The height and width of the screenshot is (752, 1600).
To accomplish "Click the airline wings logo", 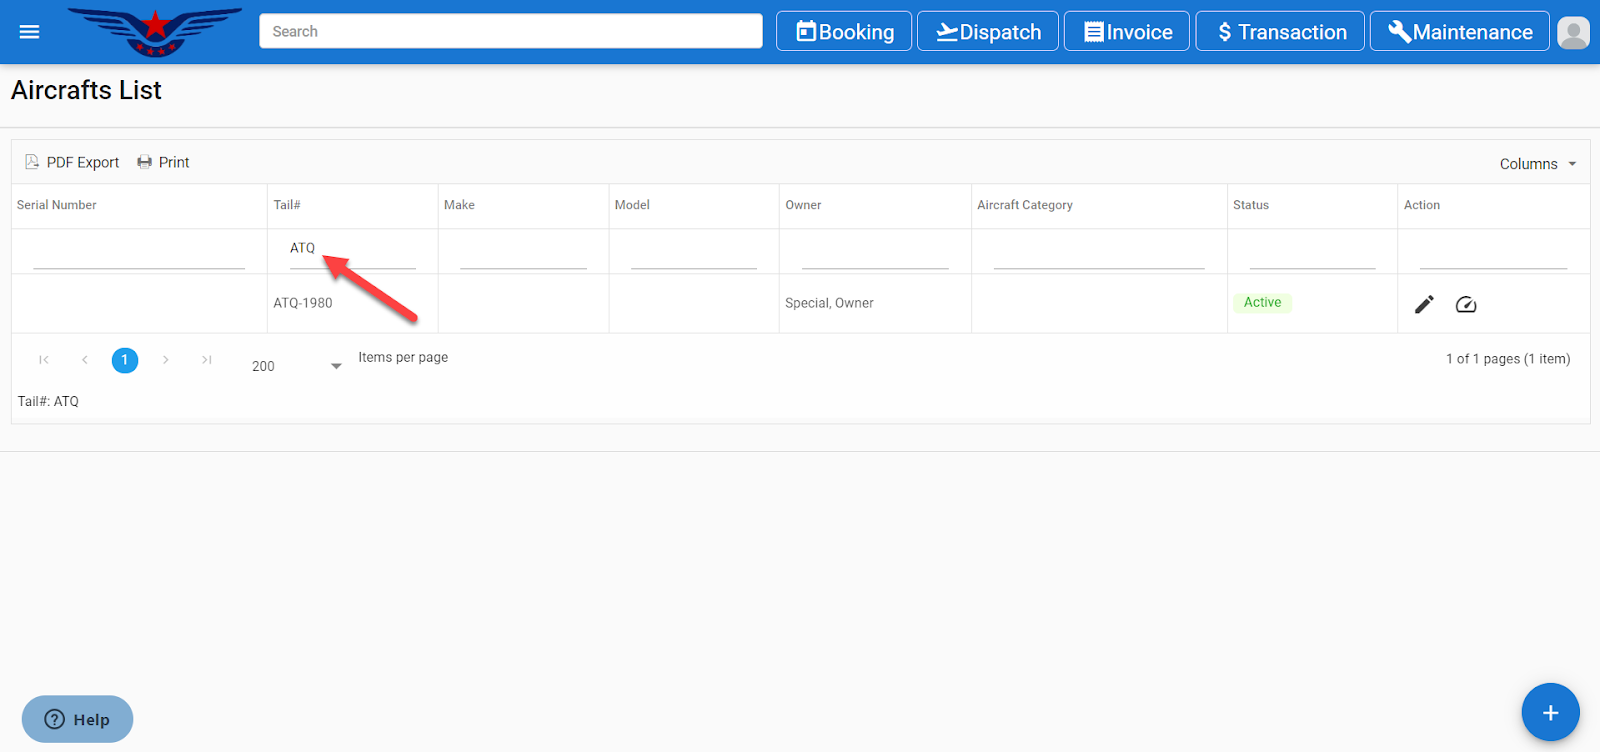I will (x=155, y=32).
